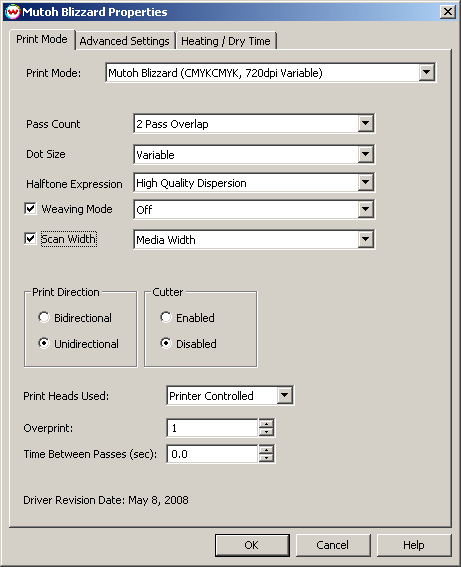
Task: Switch to the Print Mode tab
Action: (x=42, y=39)
